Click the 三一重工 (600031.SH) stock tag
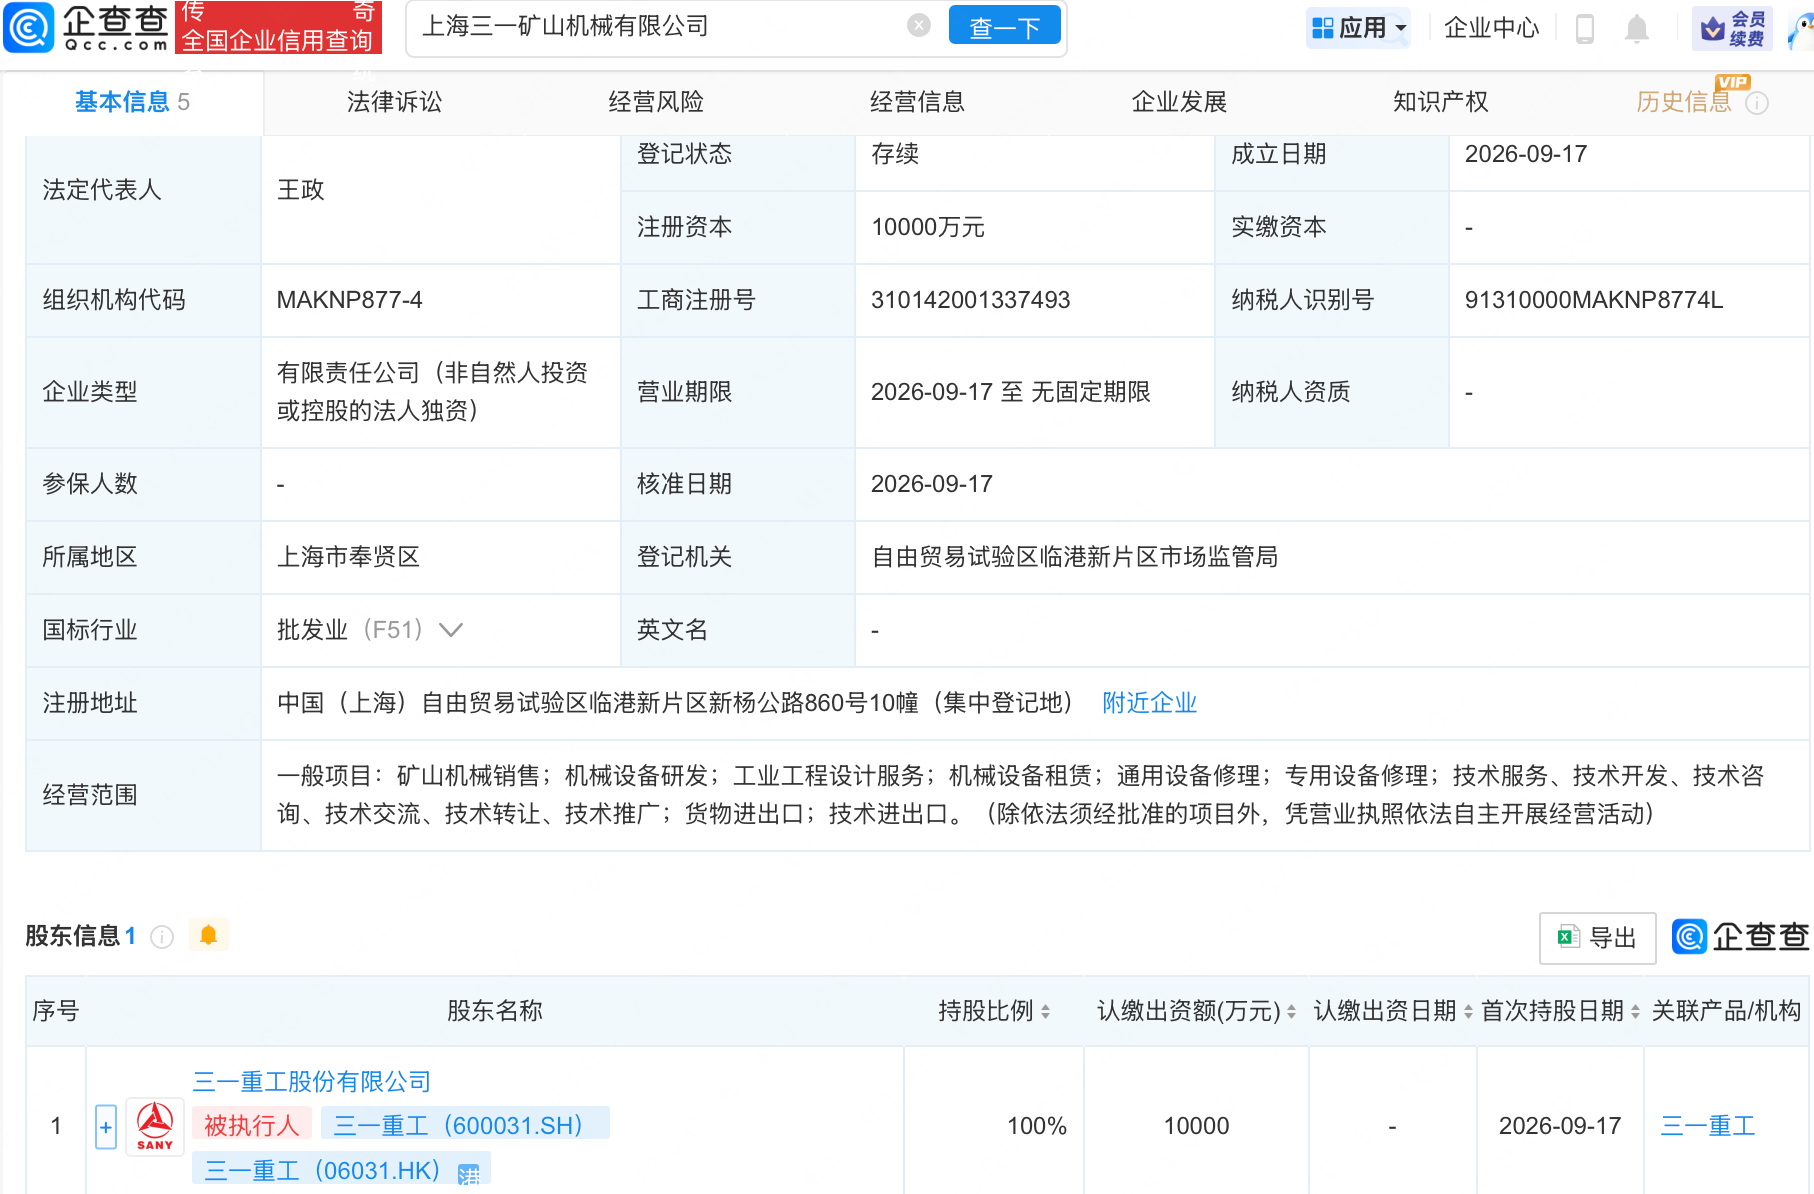This screenshot has height=1194, width=1814. [465, 1125]
